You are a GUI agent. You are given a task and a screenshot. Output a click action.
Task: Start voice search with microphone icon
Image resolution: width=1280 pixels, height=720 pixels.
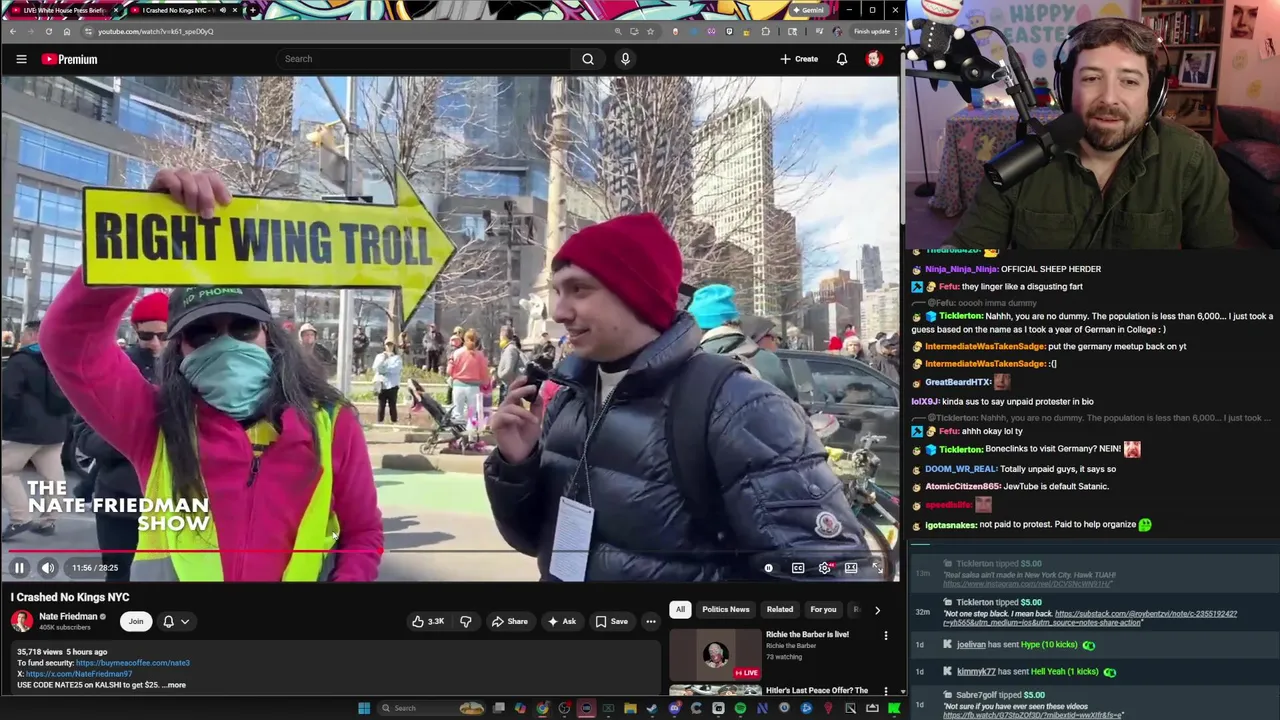point(625,59)
